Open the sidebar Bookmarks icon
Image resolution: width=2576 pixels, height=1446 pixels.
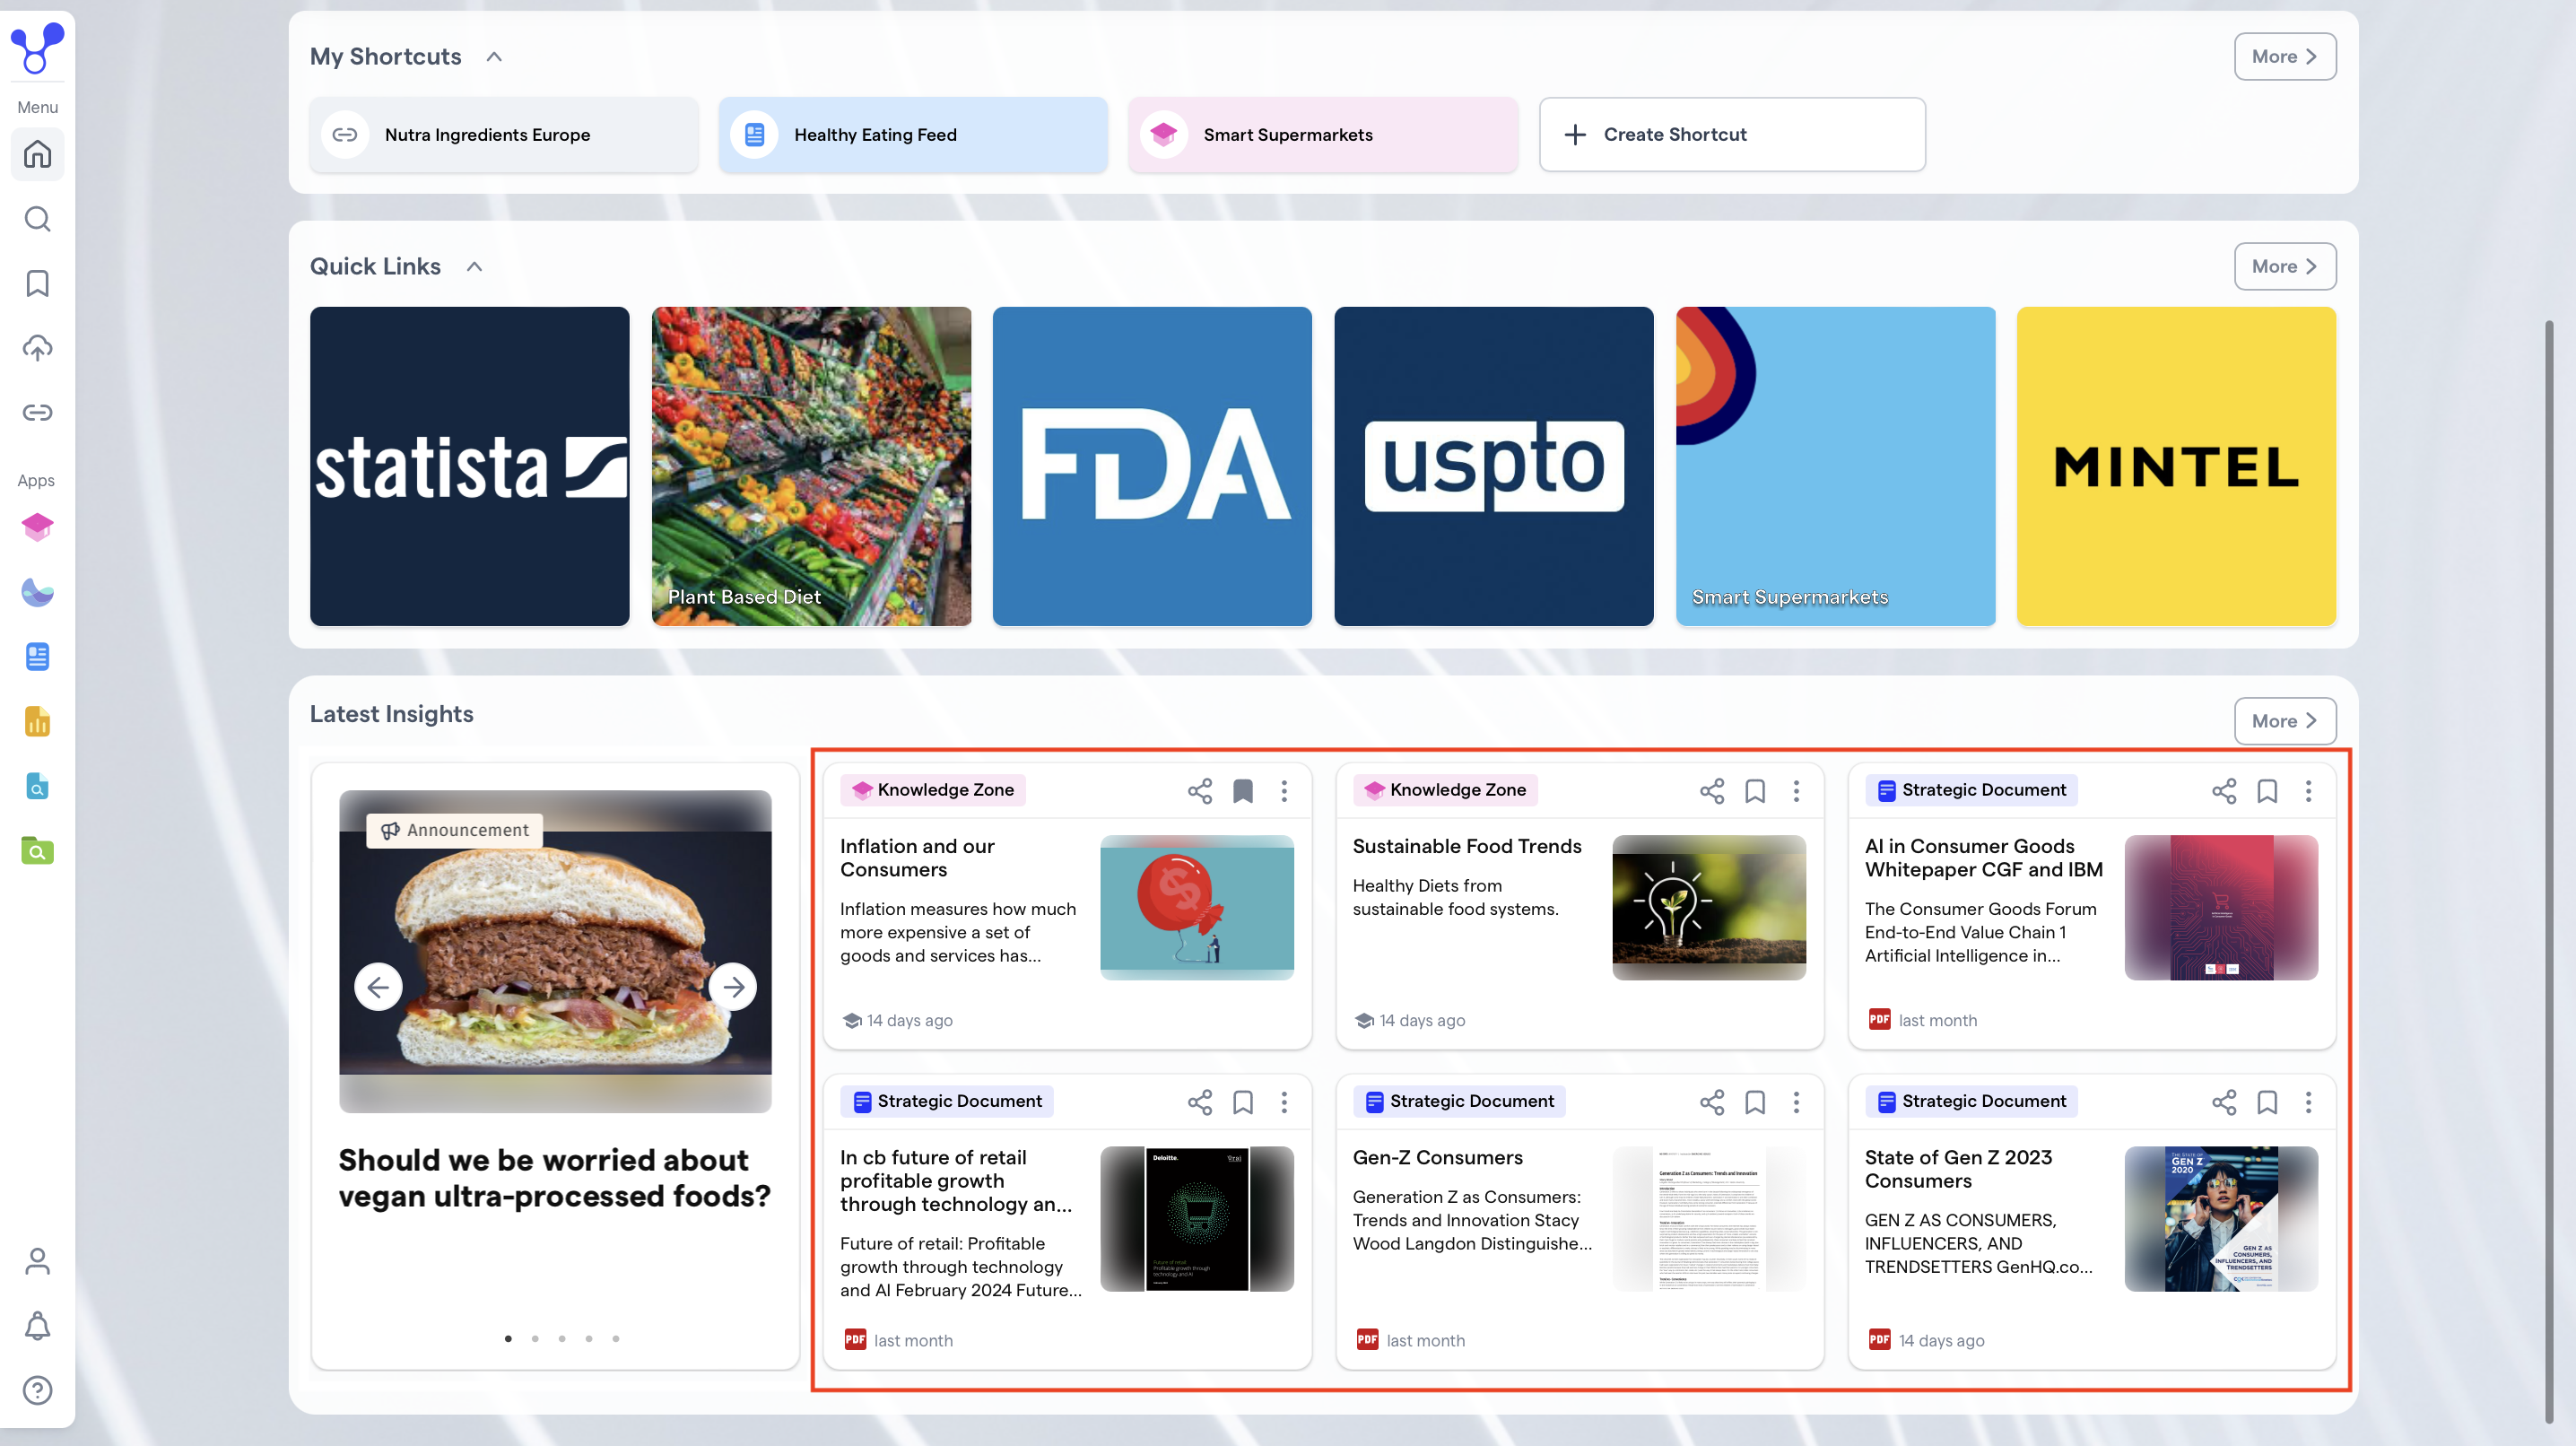(37, 283)
